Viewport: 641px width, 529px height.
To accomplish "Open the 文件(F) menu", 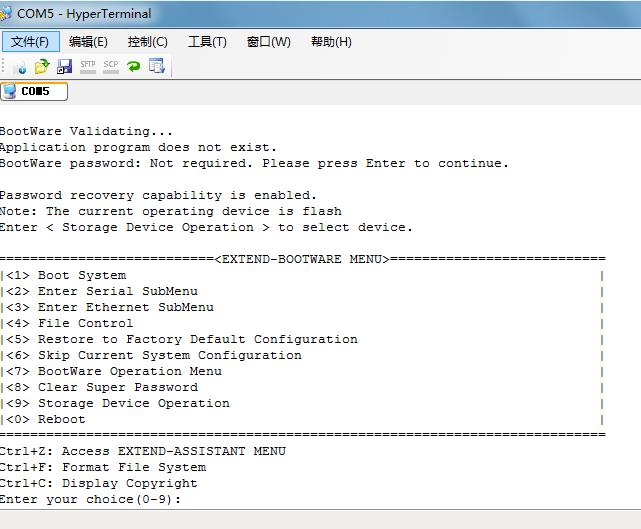I will pyautogui.click(x=31, y=42).
